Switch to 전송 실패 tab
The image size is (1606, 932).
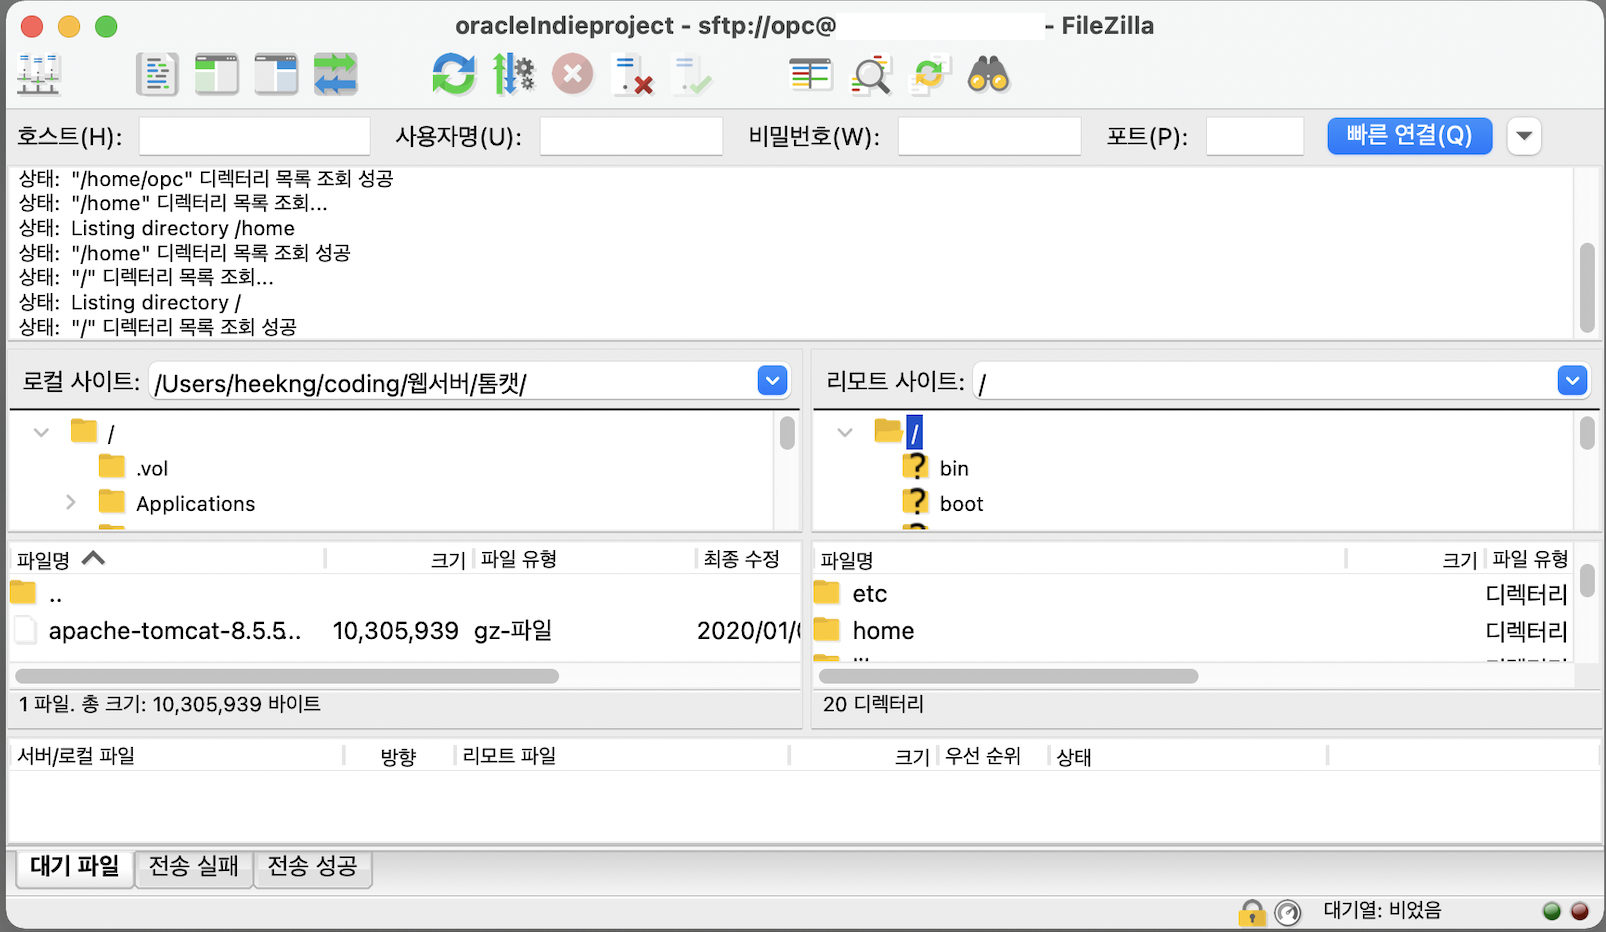(x=193, y=866)
